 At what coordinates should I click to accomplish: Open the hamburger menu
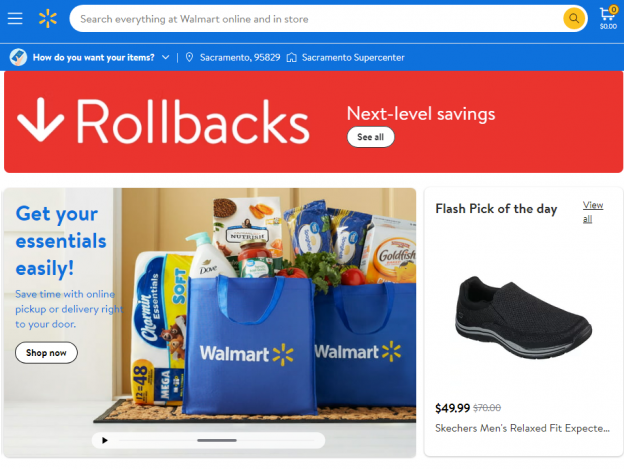15,18
